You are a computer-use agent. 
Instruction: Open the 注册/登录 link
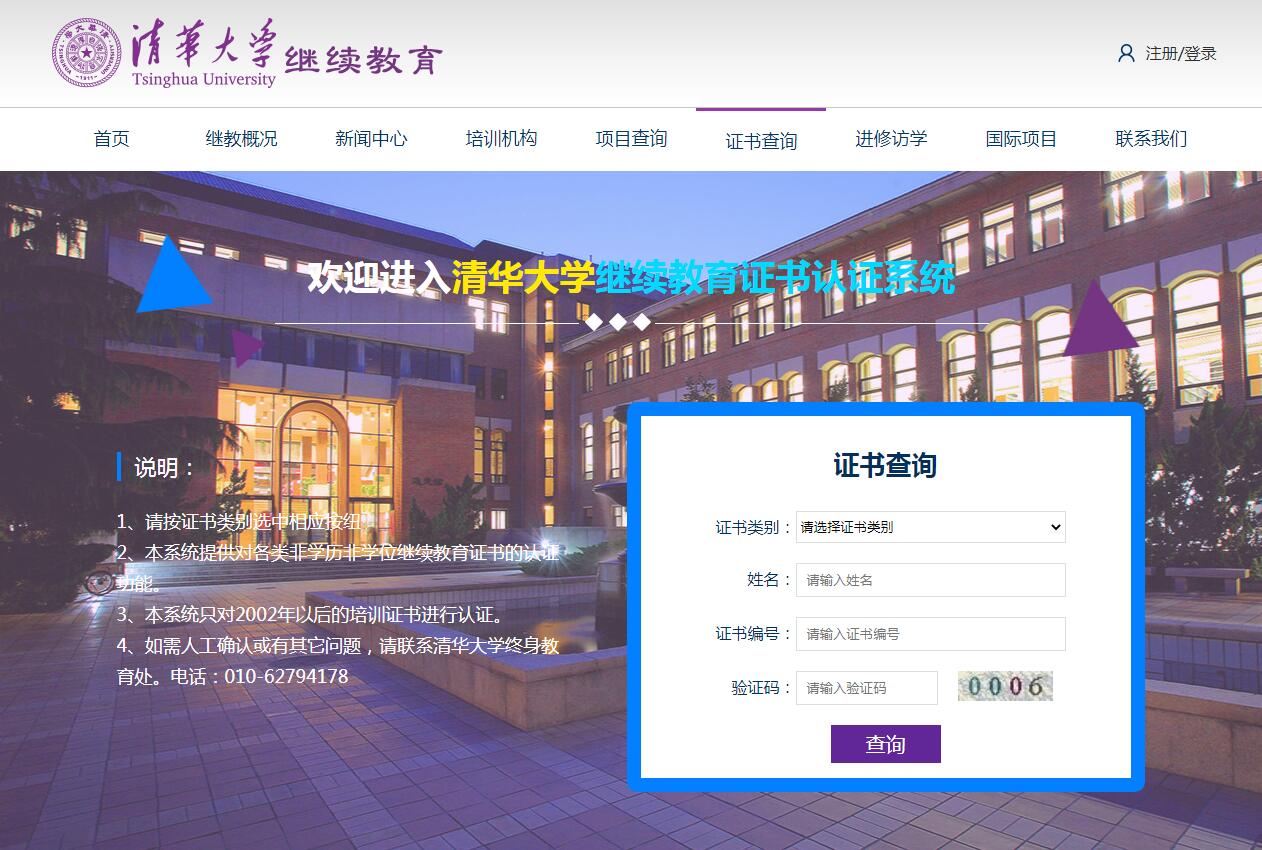[1181, 53]
